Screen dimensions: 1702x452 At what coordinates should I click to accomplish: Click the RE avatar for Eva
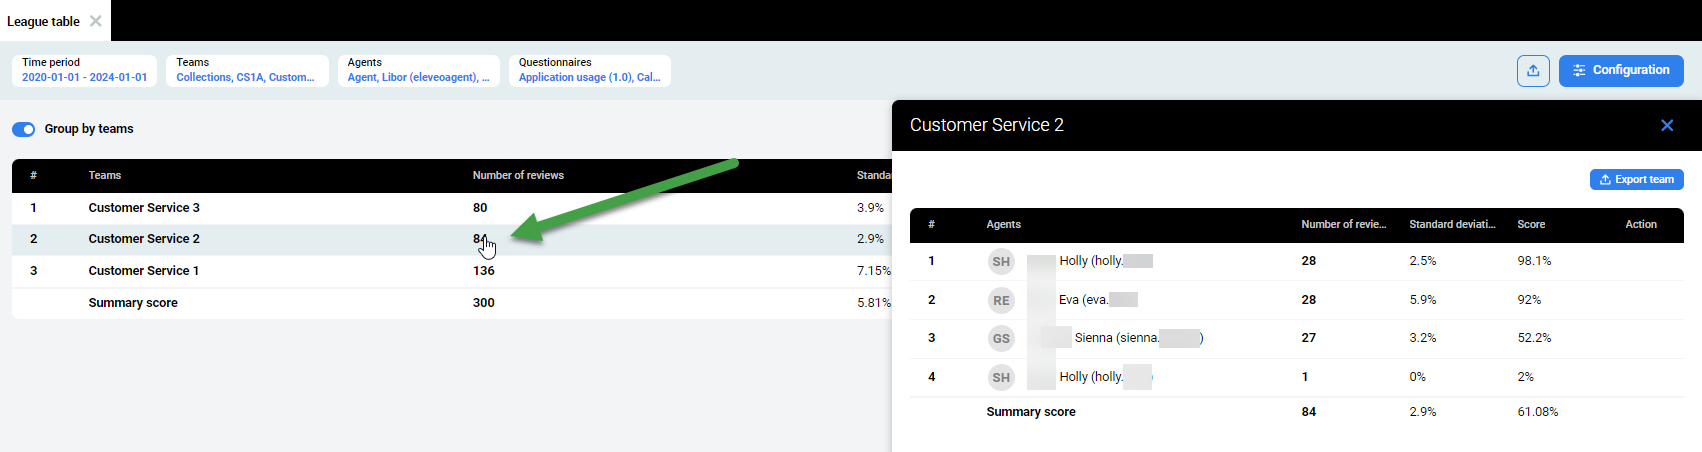point(1001,300)
